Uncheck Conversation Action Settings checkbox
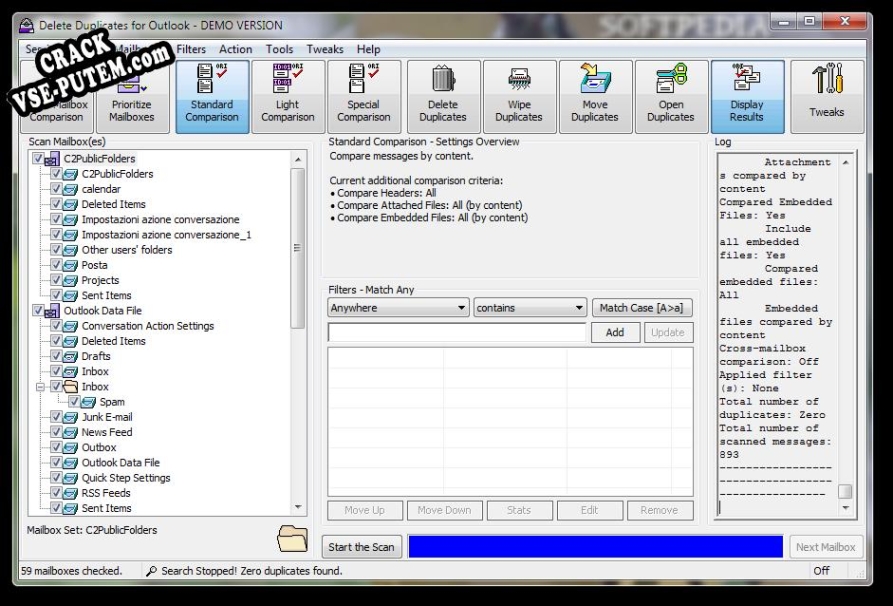Viewport: 893px width, 606px height. pos(56,326)
